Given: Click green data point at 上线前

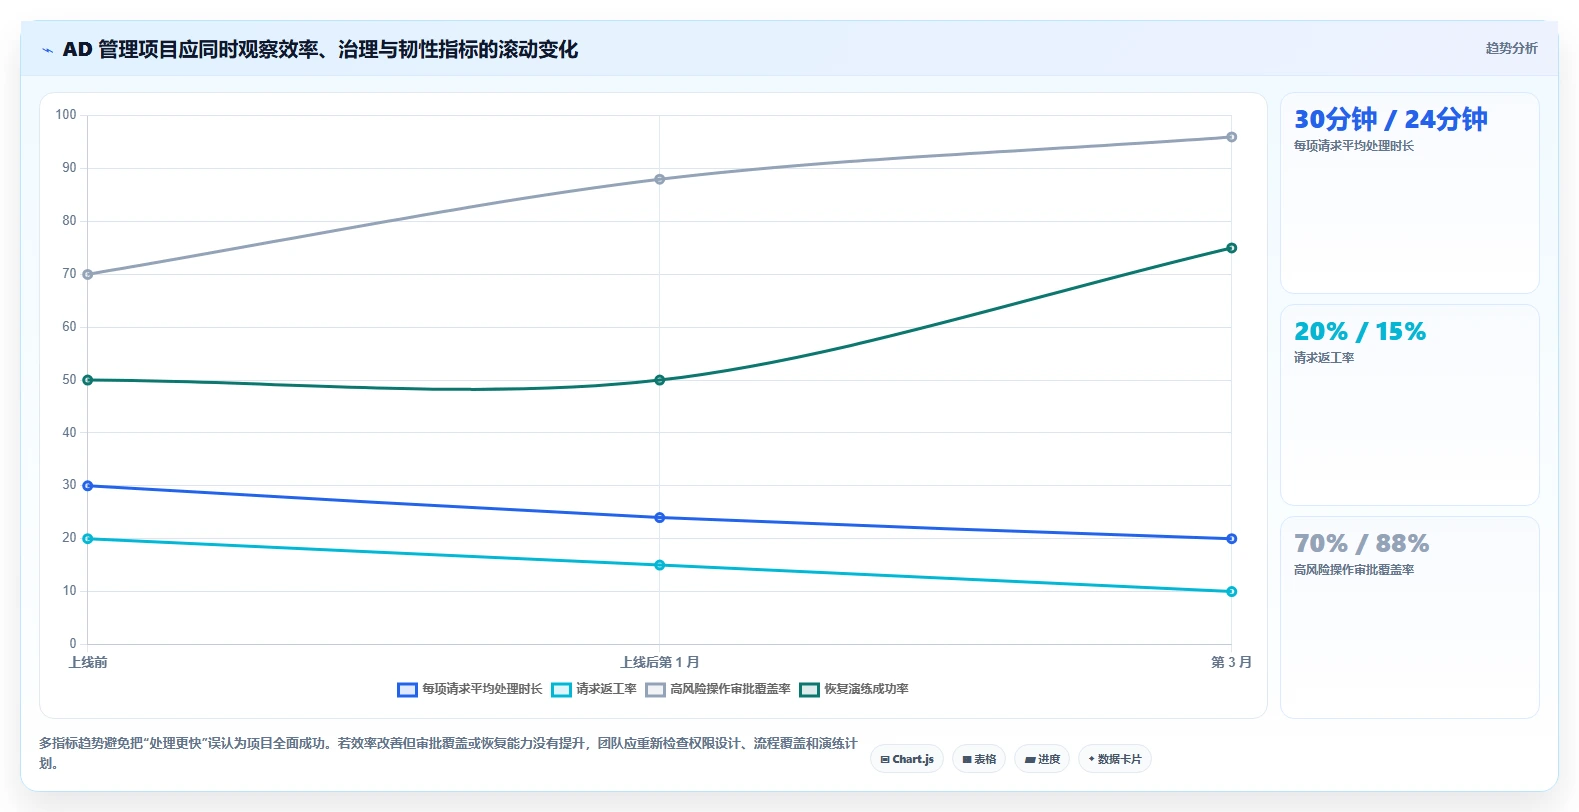Looking at the screenshot, I should point(88,380).
